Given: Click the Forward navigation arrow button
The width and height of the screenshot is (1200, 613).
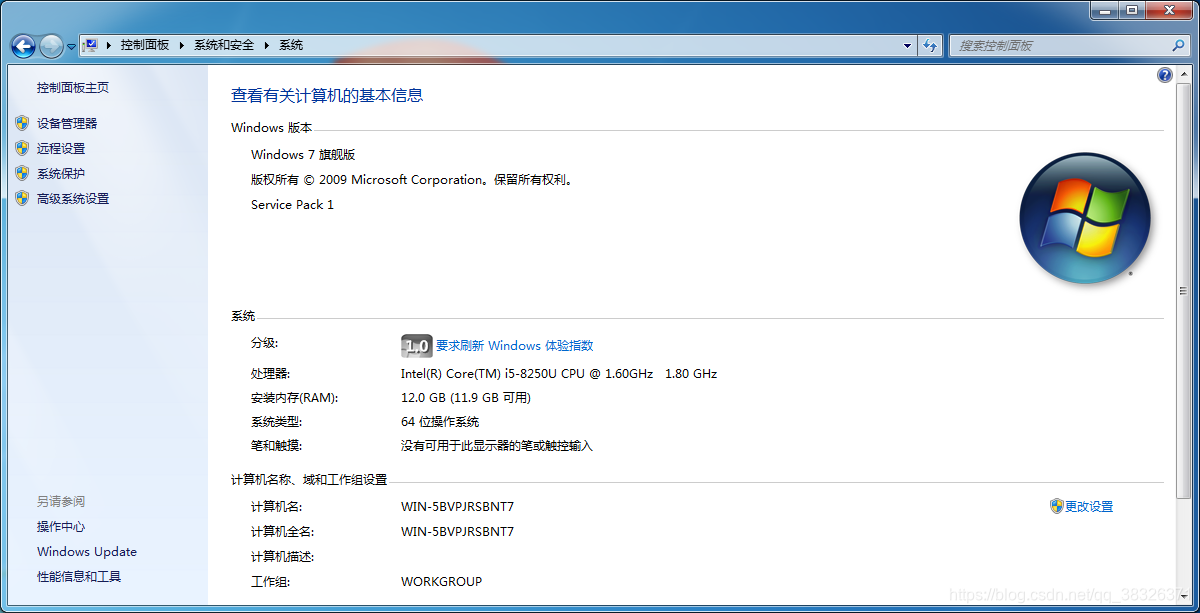Looking at the screenshot, I should [51, 46].
